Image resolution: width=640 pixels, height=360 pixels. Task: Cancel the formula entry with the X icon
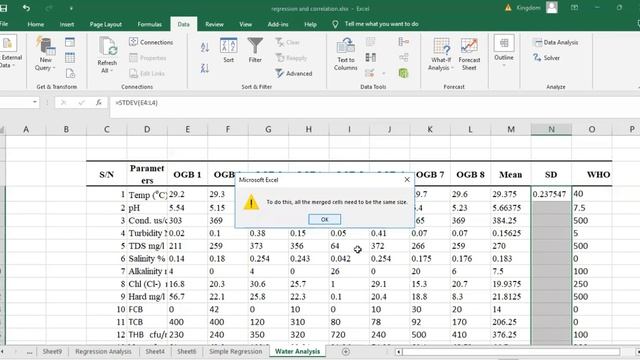click(x=63, y=102)
